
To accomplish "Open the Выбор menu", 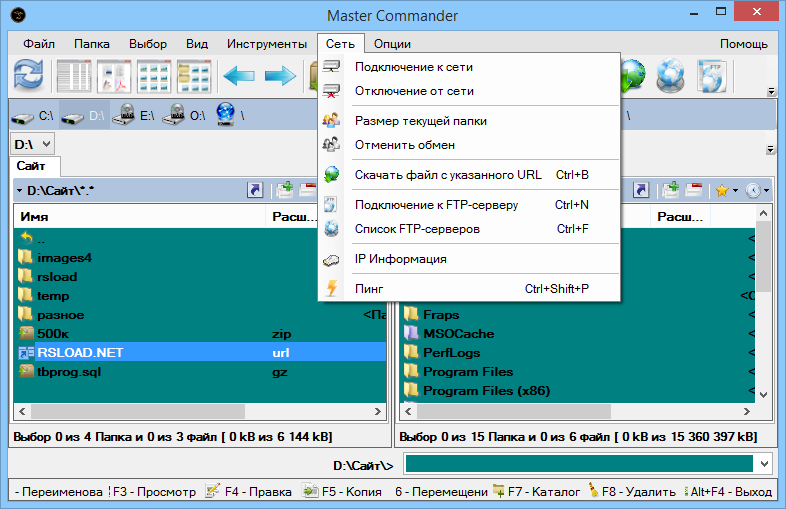I will [x=148, y=44].
